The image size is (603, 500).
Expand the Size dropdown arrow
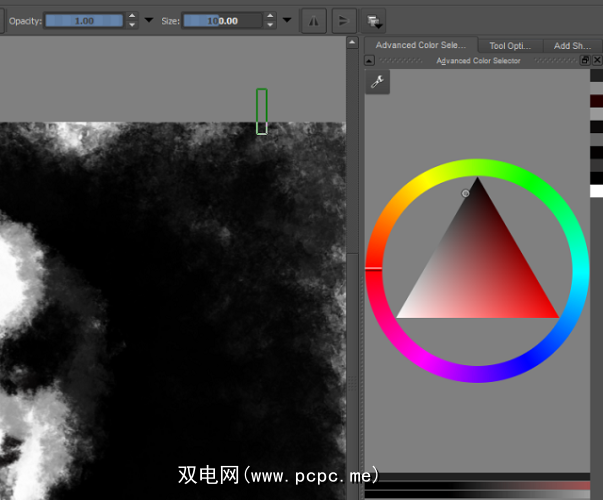coord(287,20)
